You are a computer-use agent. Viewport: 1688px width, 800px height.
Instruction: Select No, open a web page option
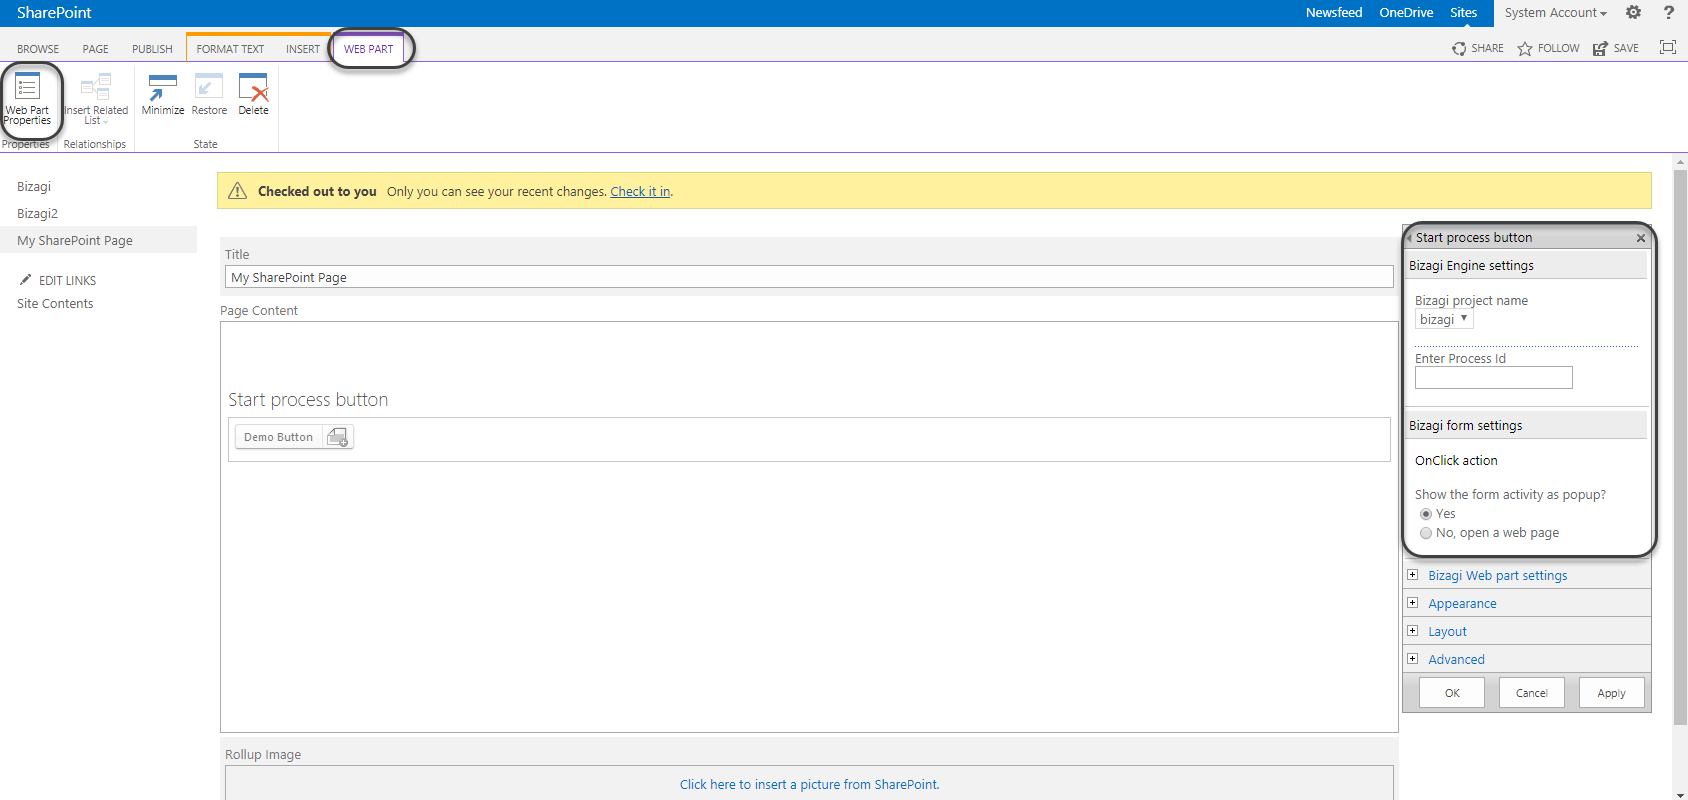[1426, 533]
